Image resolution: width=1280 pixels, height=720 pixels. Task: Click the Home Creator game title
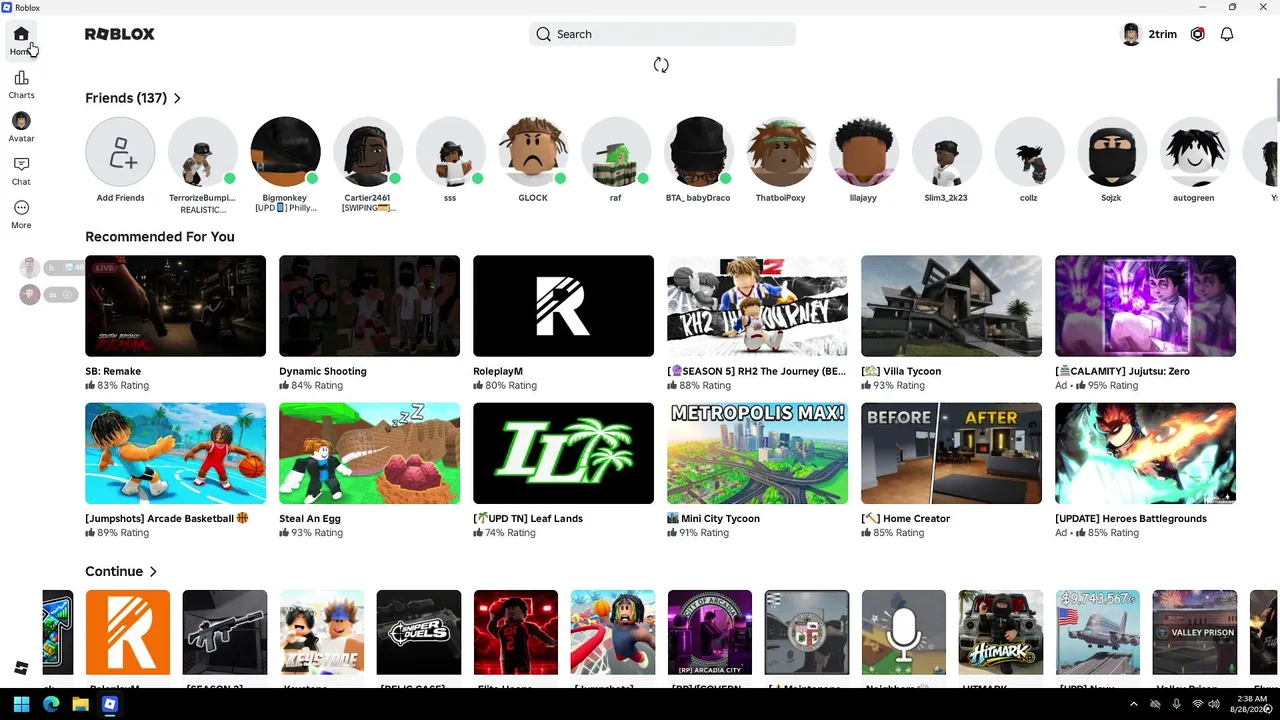point(906,518)
